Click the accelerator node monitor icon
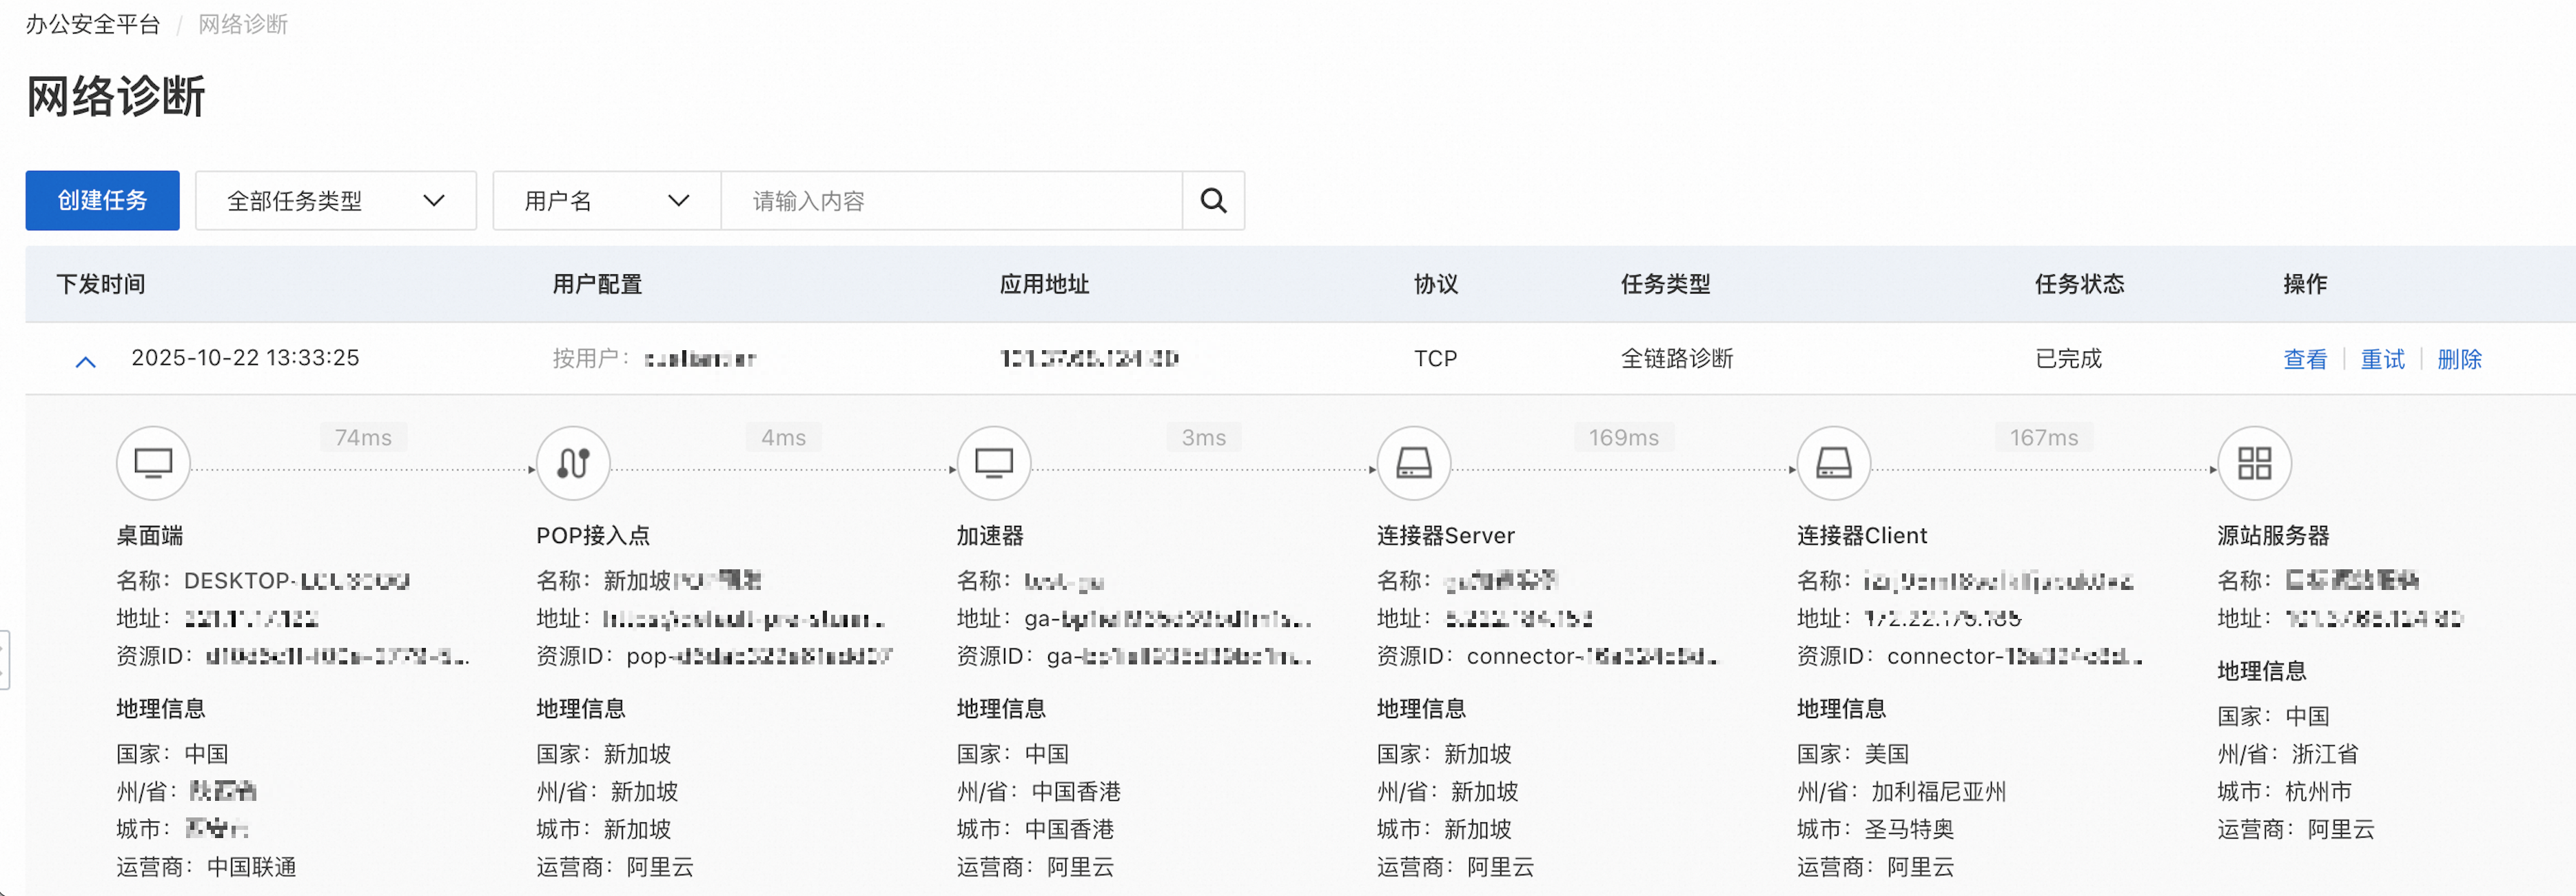Screen dimensions: 2576x896 click(993, 463)
